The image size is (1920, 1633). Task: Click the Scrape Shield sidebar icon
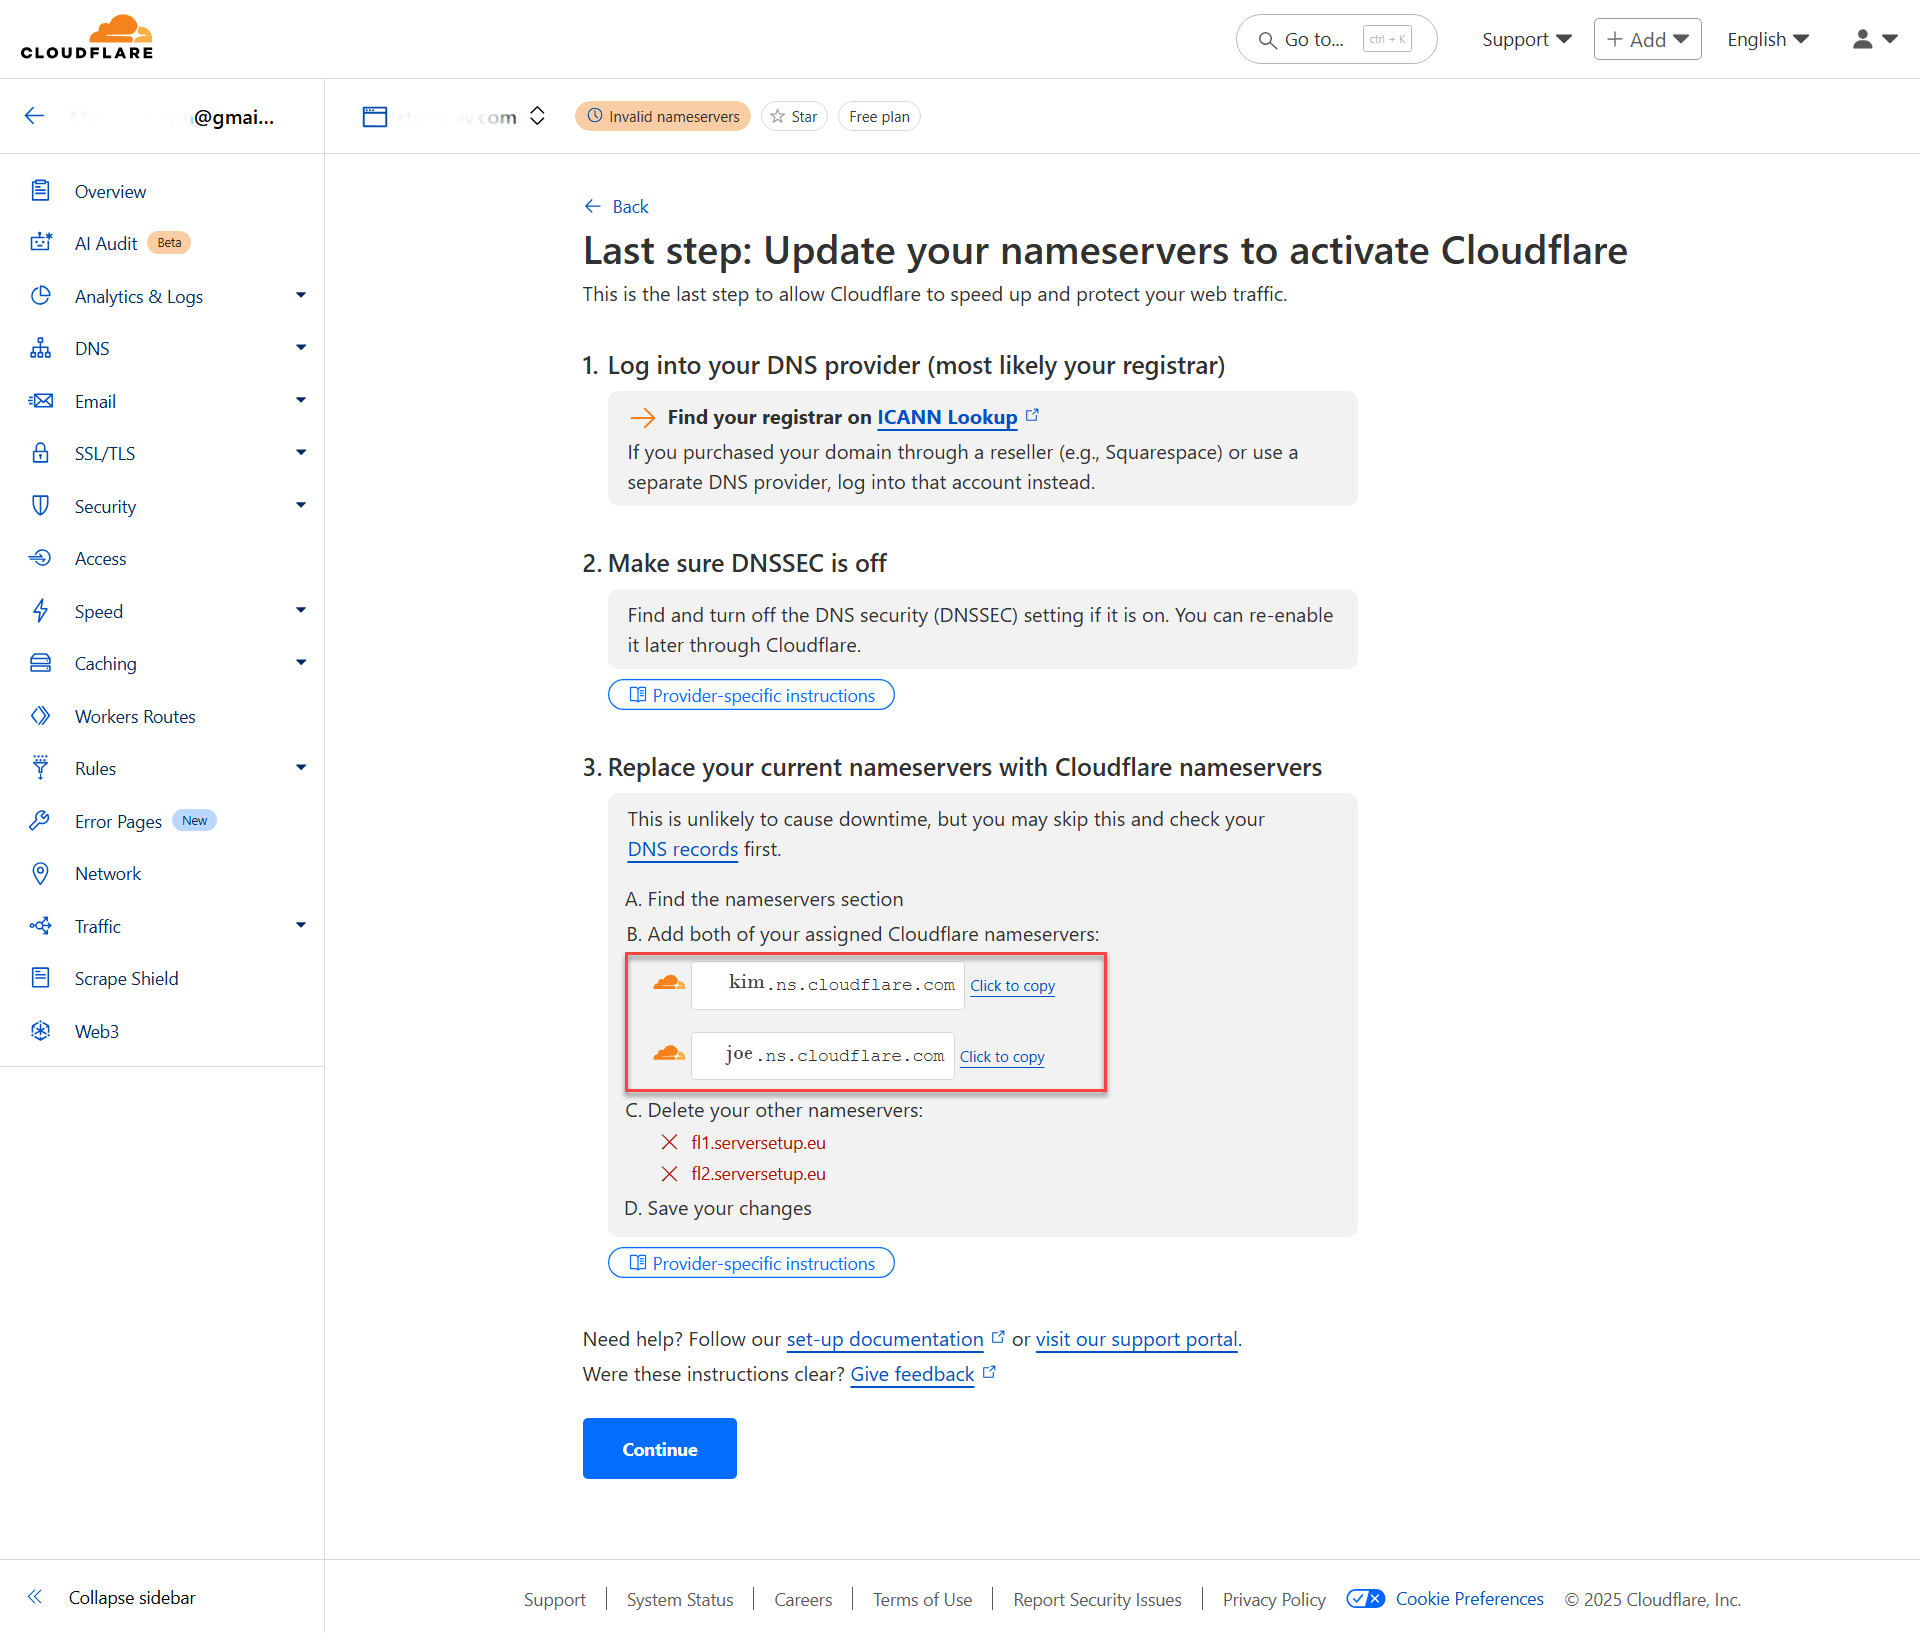click(x=40, y=978)
